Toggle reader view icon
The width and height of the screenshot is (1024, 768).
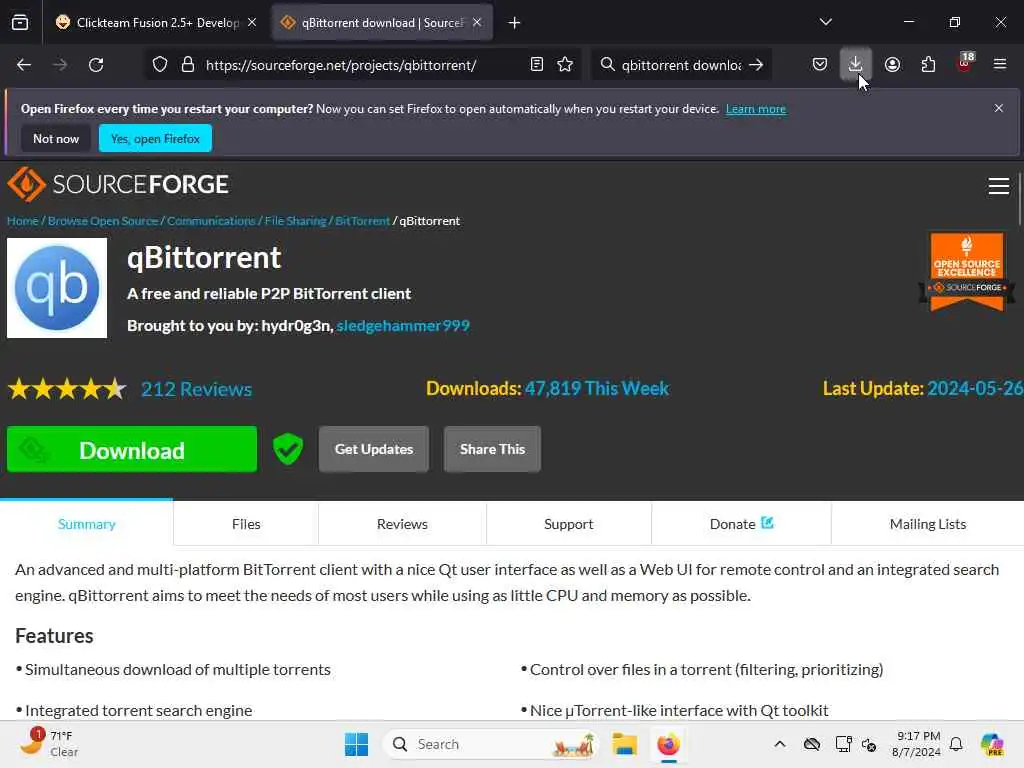[x=537, y=65]
